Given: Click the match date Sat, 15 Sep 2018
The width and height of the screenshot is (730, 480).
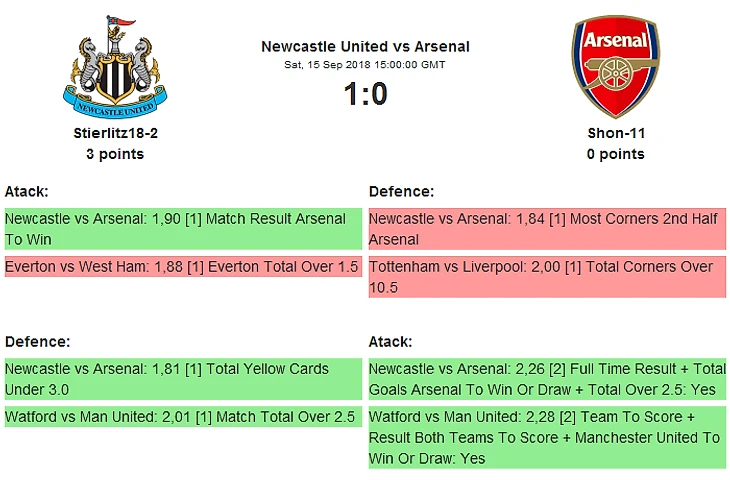Looking at the screenshot, I should pos(365,65).
